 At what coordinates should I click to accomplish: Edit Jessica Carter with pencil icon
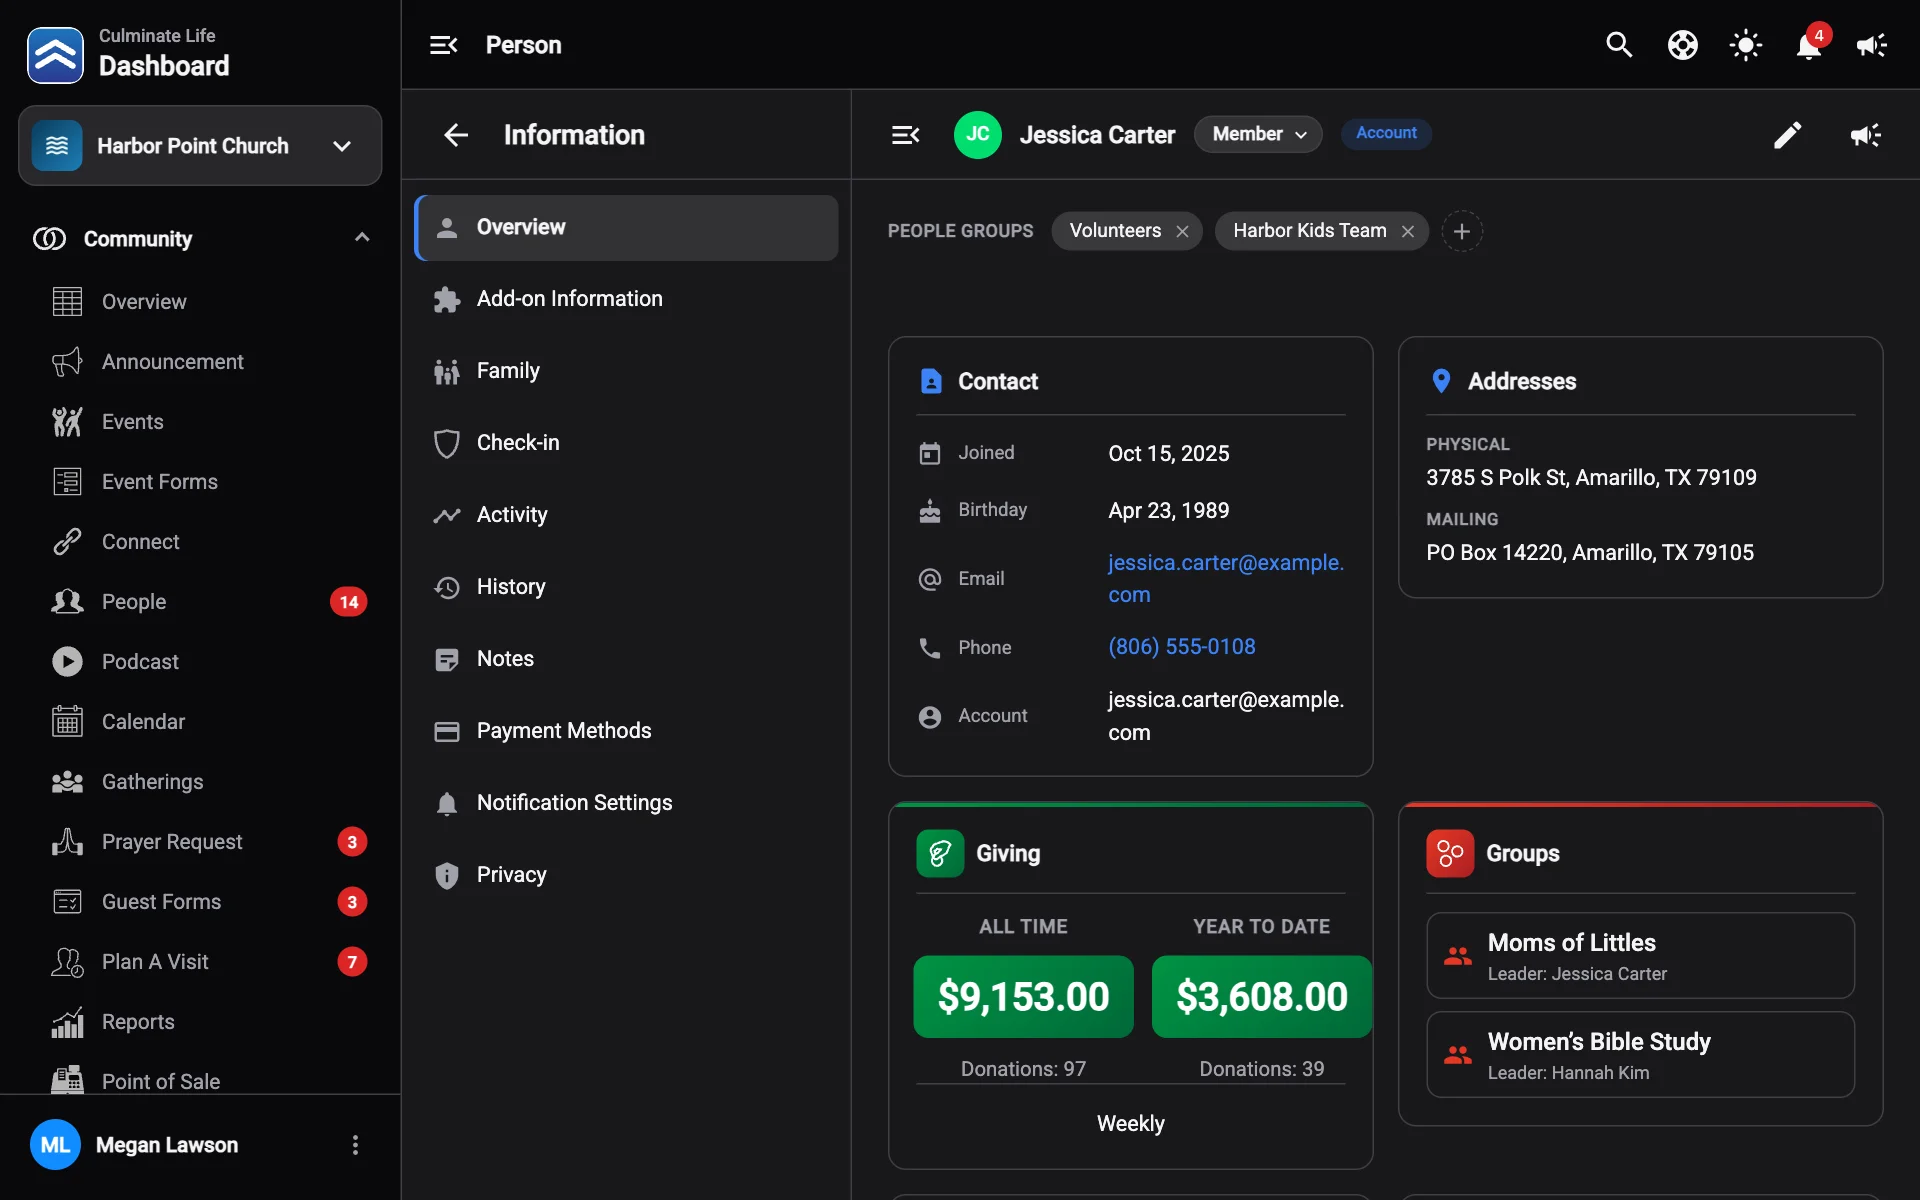coord(1788,135)
